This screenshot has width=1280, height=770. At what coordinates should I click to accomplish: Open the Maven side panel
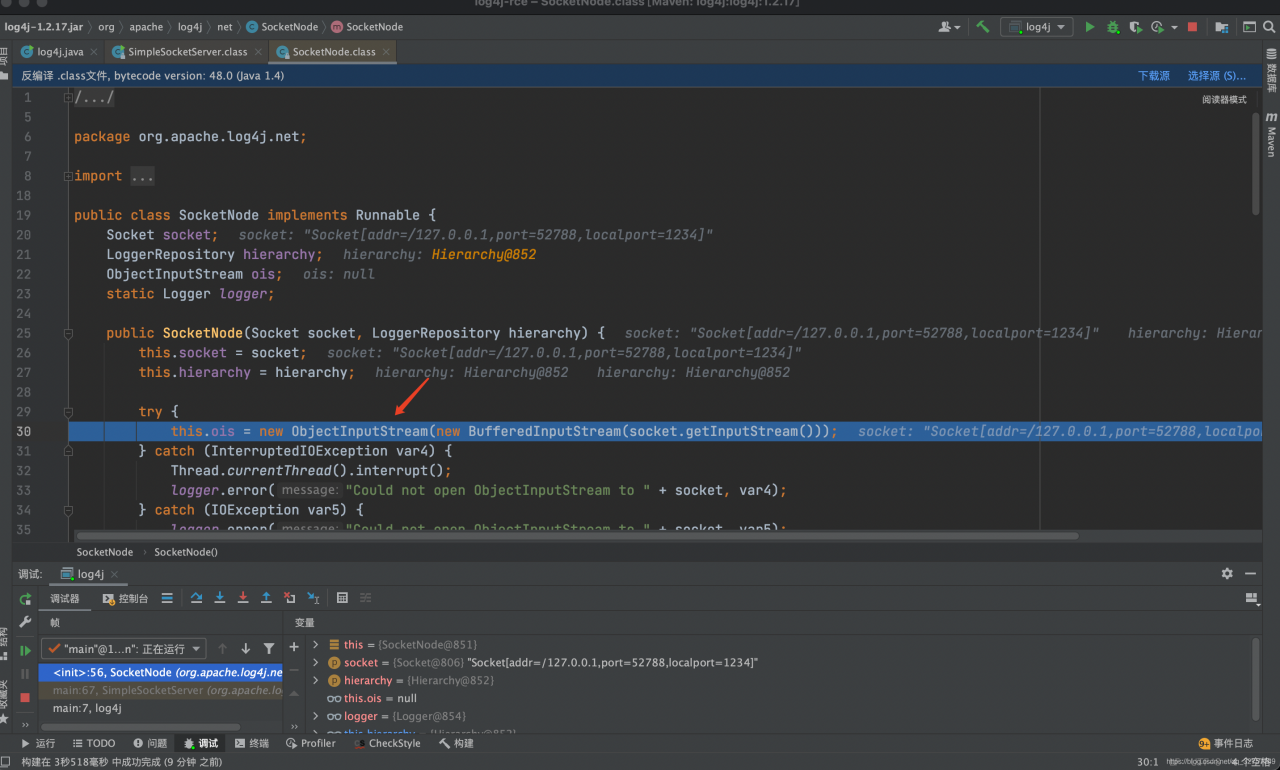click(x=1271, y=133)
